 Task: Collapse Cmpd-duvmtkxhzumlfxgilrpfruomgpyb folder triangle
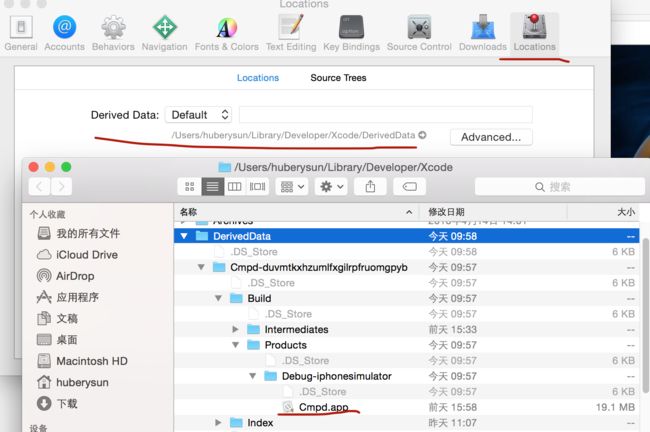(201, 267)
